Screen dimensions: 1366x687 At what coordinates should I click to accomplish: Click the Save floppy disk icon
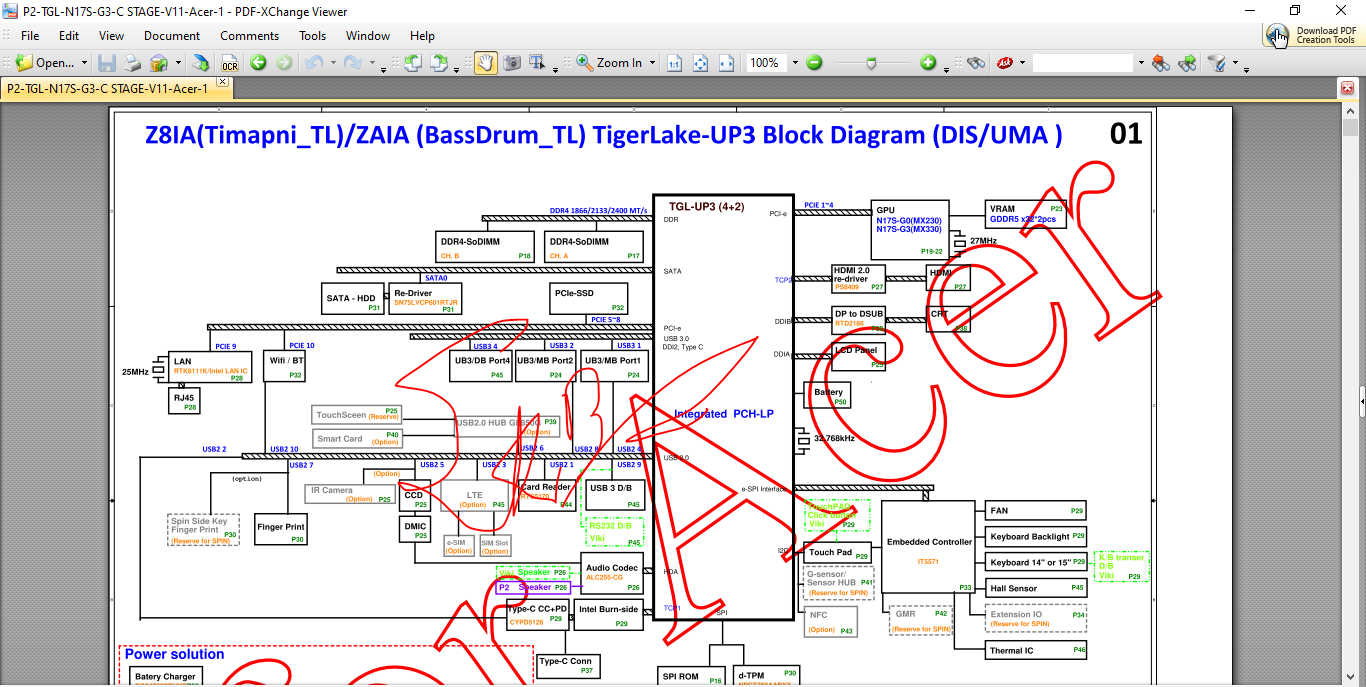(107, 63)
